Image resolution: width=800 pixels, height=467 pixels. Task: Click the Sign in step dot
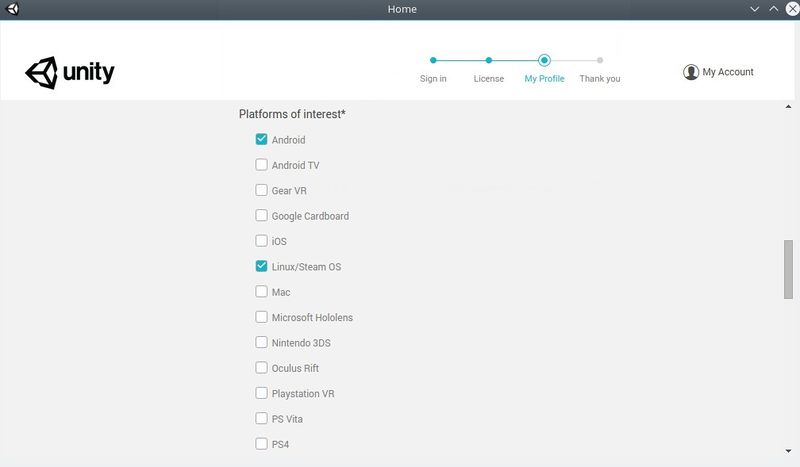click(x=433, y=60)
